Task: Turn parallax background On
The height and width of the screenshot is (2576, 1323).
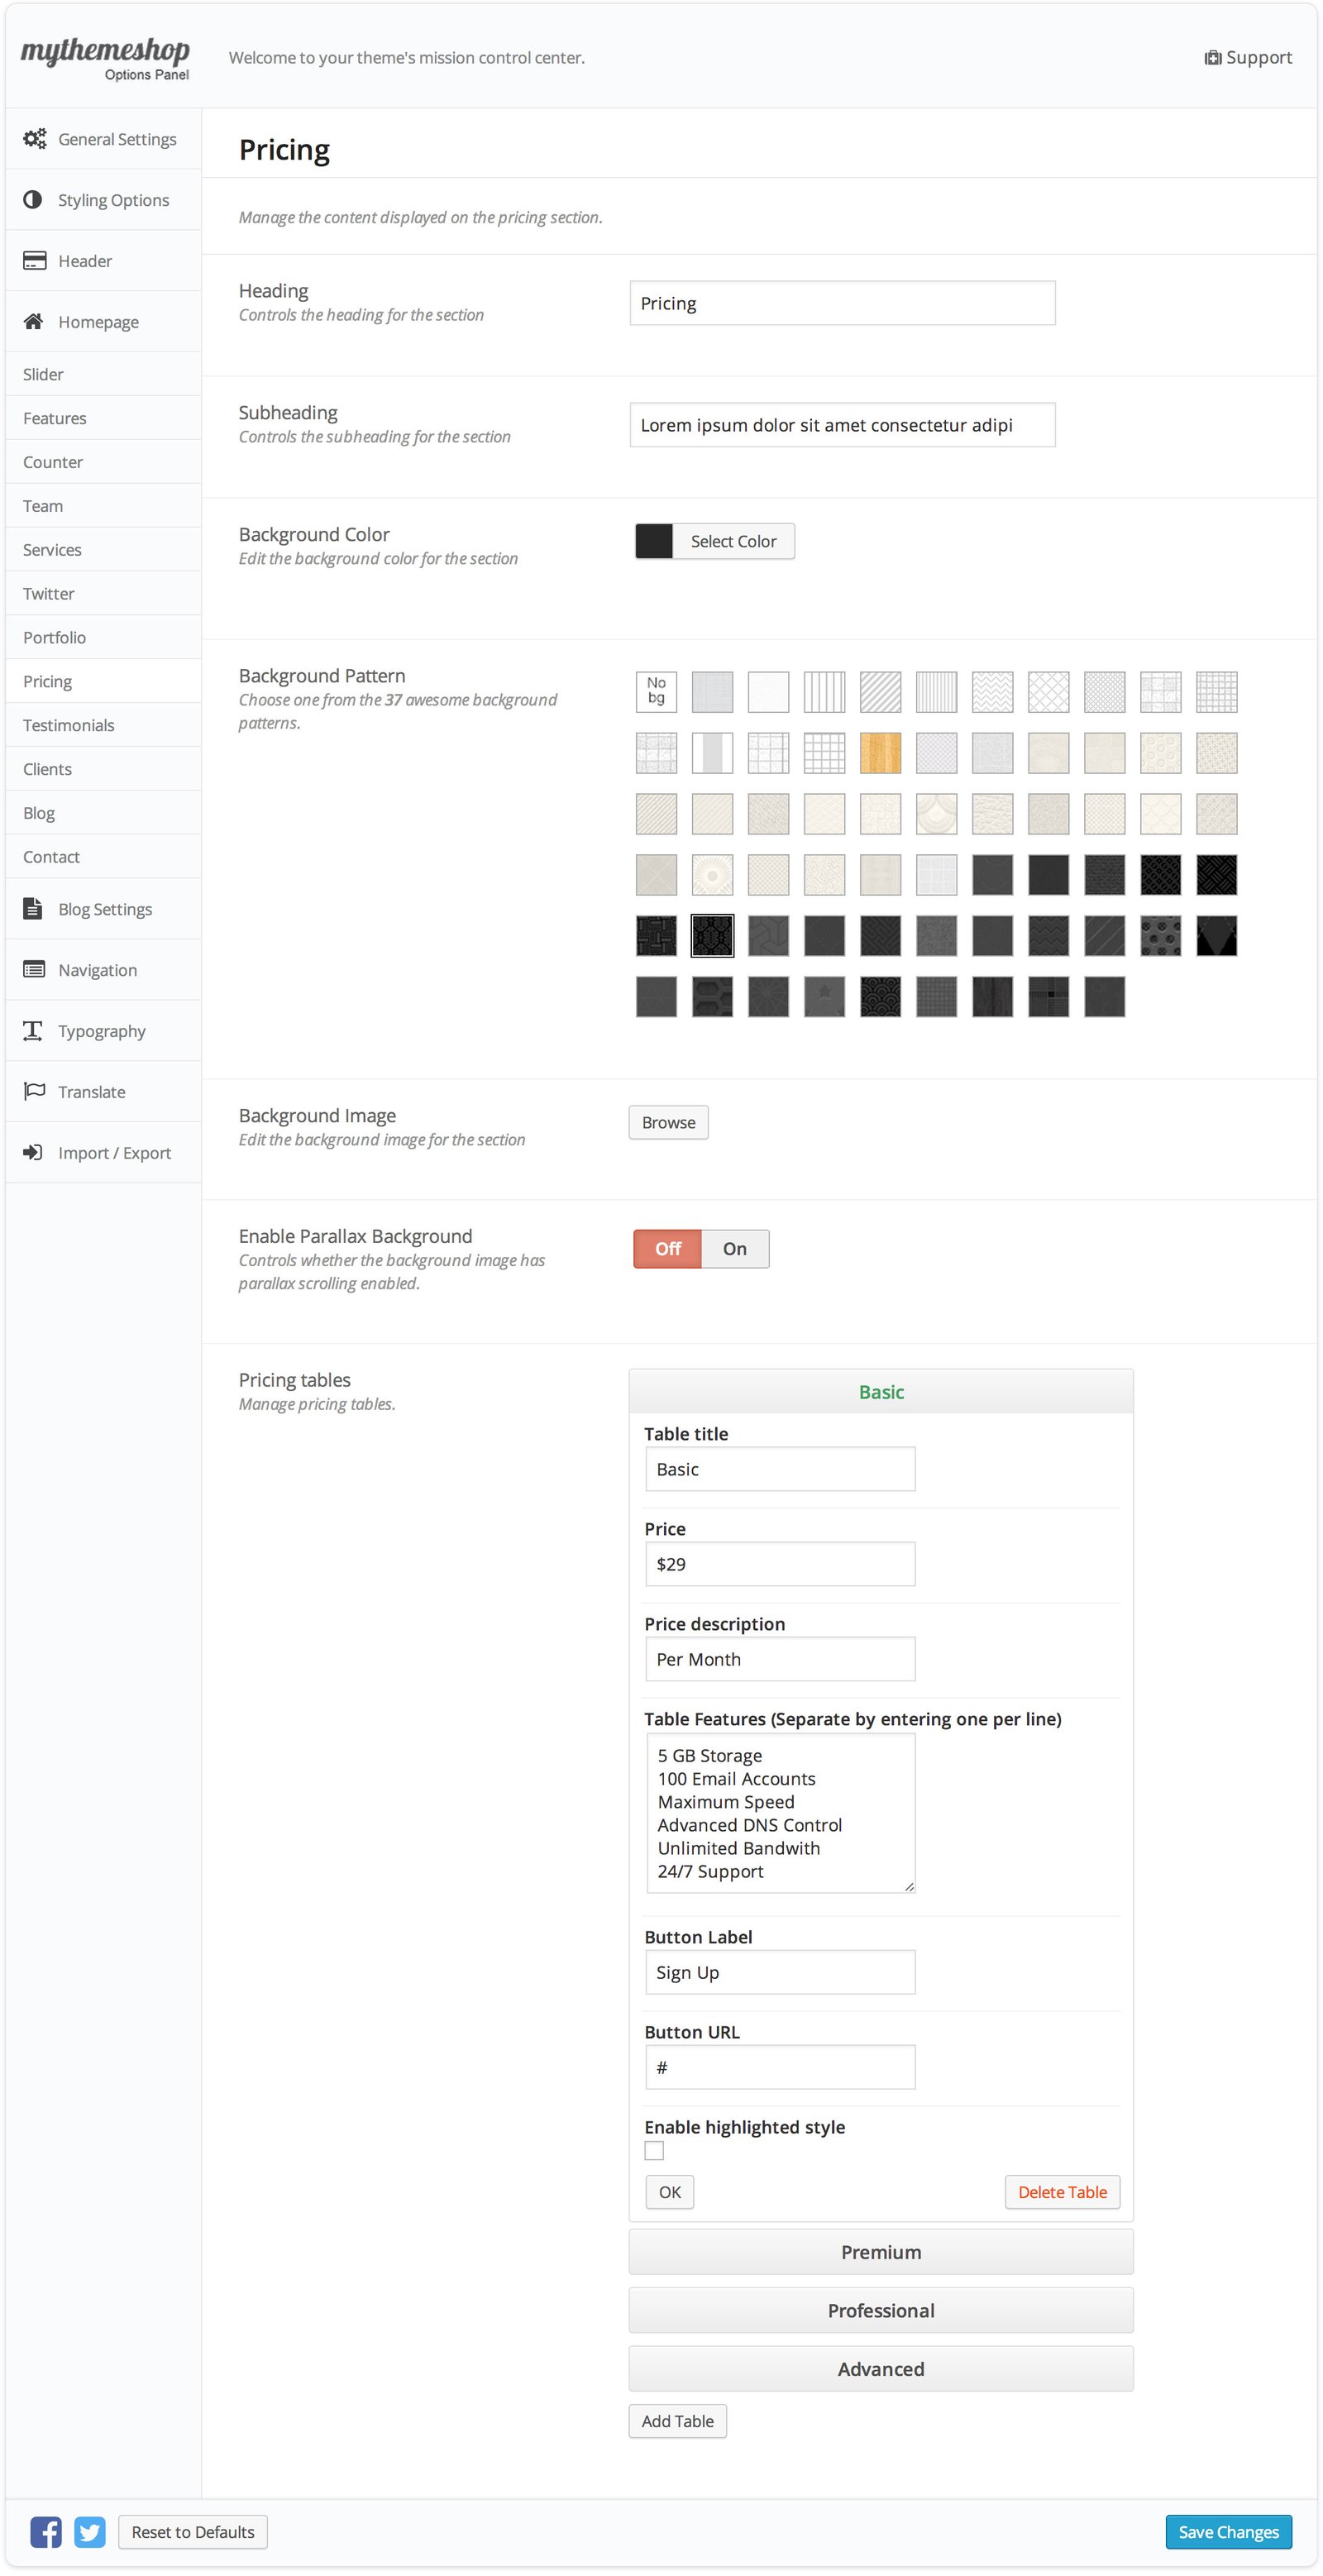Action: coord(734,1248)
